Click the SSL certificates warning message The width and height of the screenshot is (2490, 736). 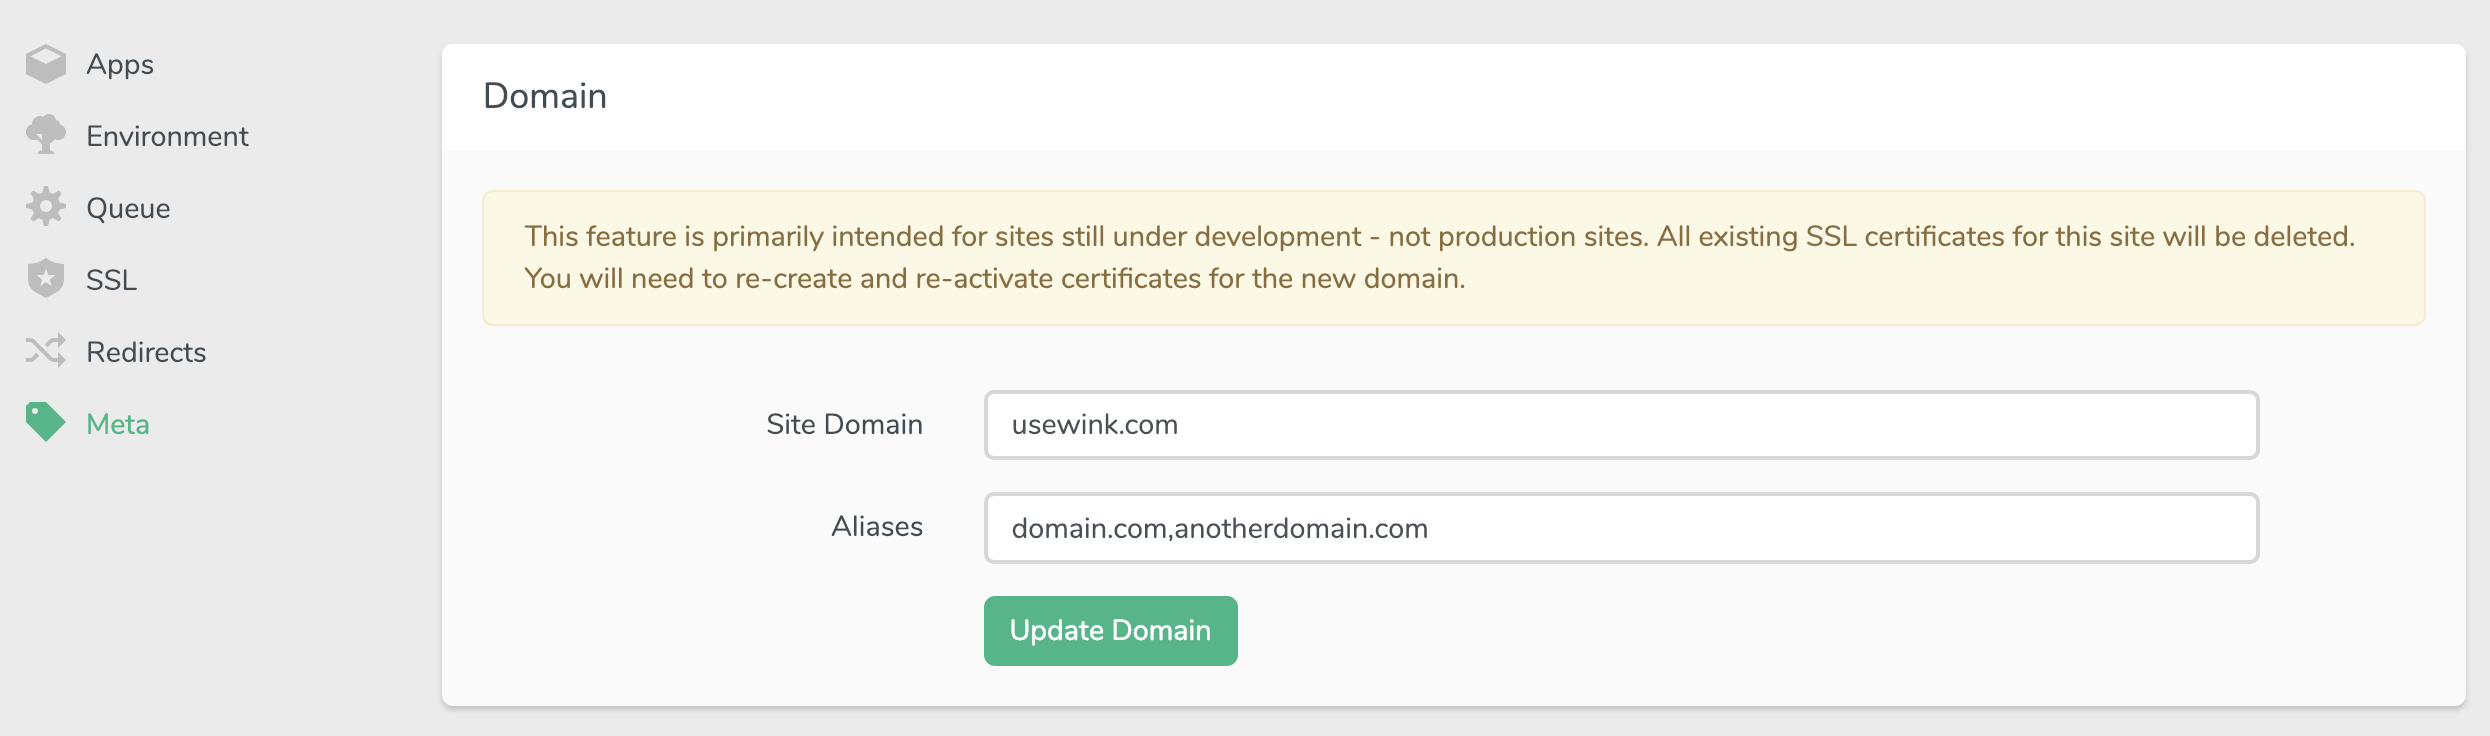1453,257
